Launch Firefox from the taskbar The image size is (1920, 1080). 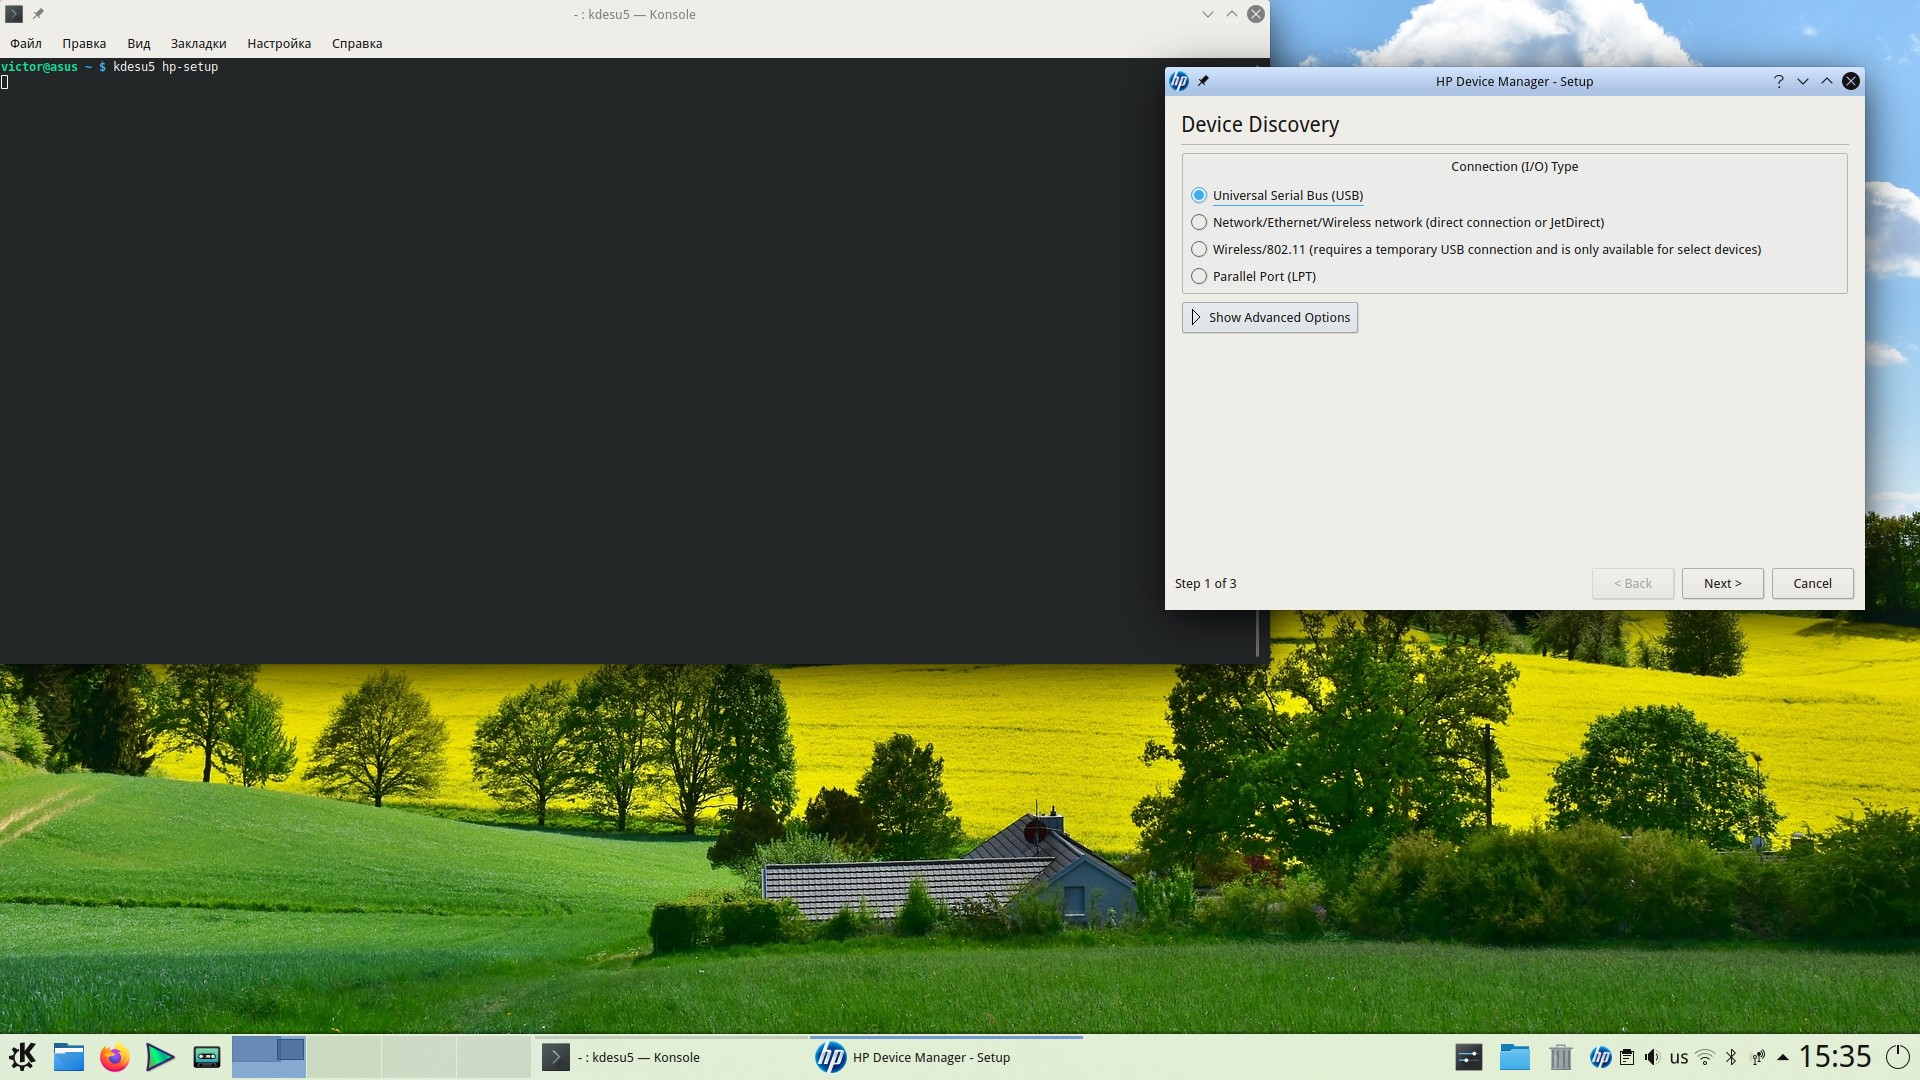pos(114,1057)
